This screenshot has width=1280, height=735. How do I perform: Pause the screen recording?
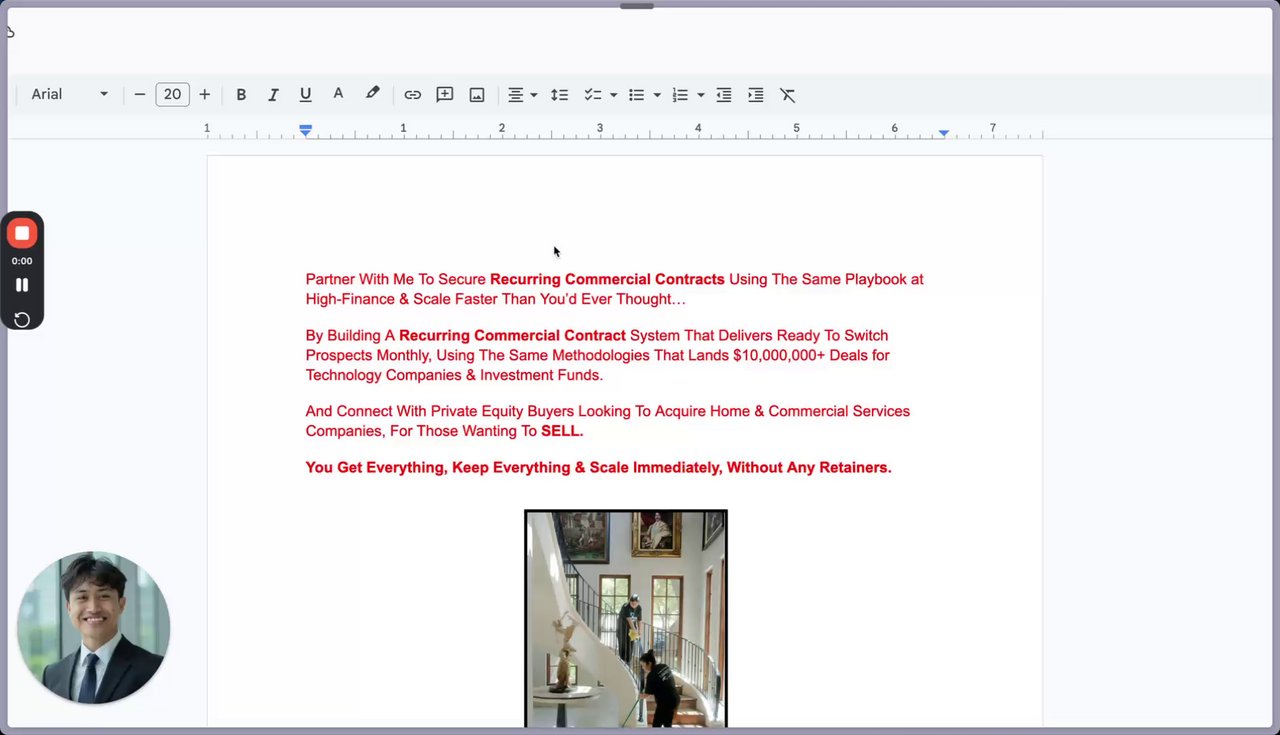pos(22,285)
